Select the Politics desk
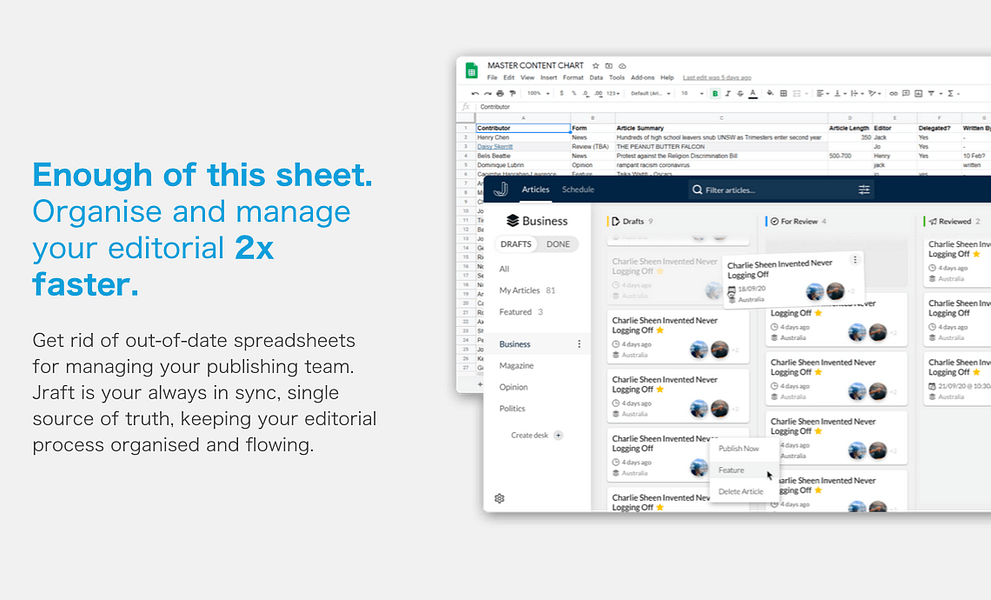This screenshot has width=991, height=600. 512,408
